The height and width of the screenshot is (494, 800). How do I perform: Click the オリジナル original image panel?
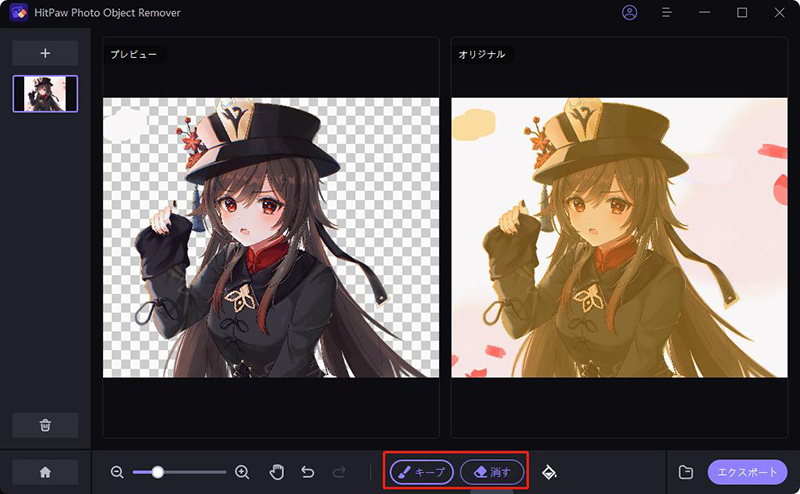[612, 237]
